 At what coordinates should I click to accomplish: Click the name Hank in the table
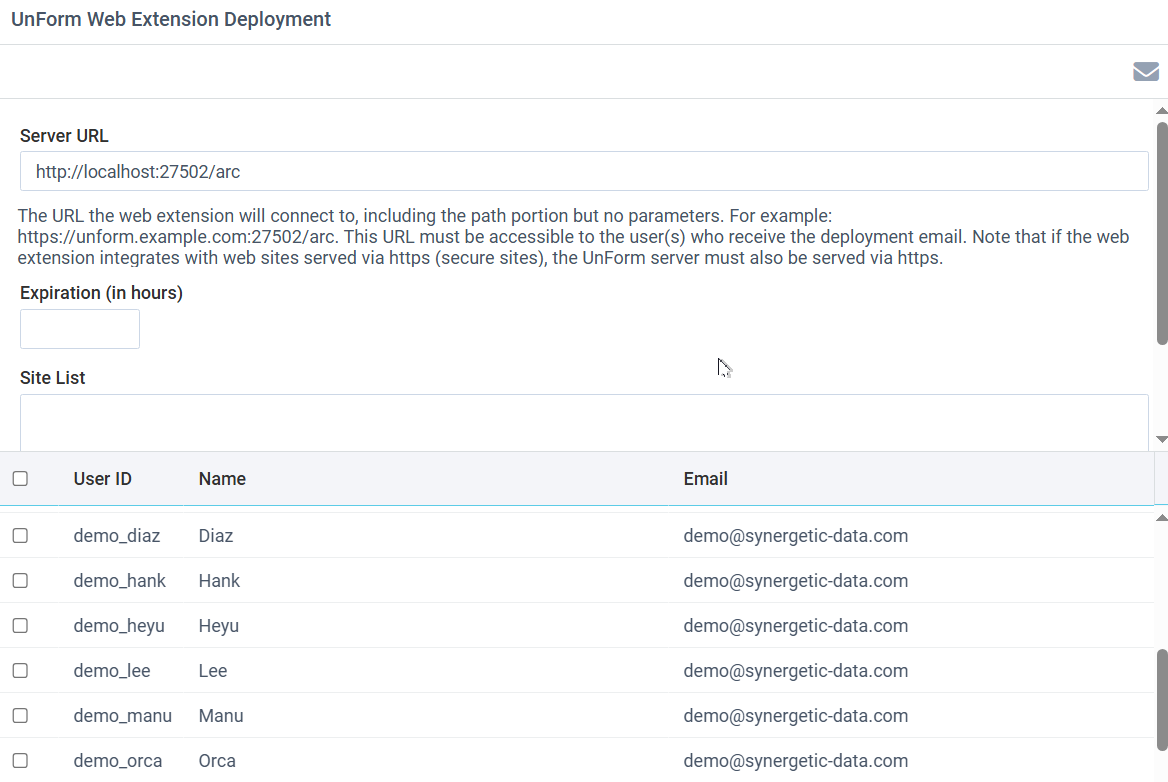pos(219,580)
